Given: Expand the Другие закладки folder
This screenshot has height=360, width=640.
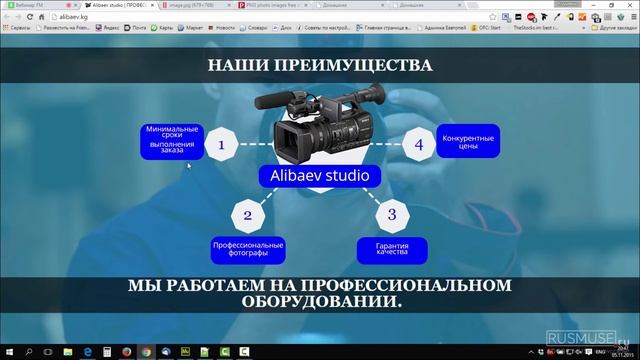Looking at the screenshot, I should point(614,28).
